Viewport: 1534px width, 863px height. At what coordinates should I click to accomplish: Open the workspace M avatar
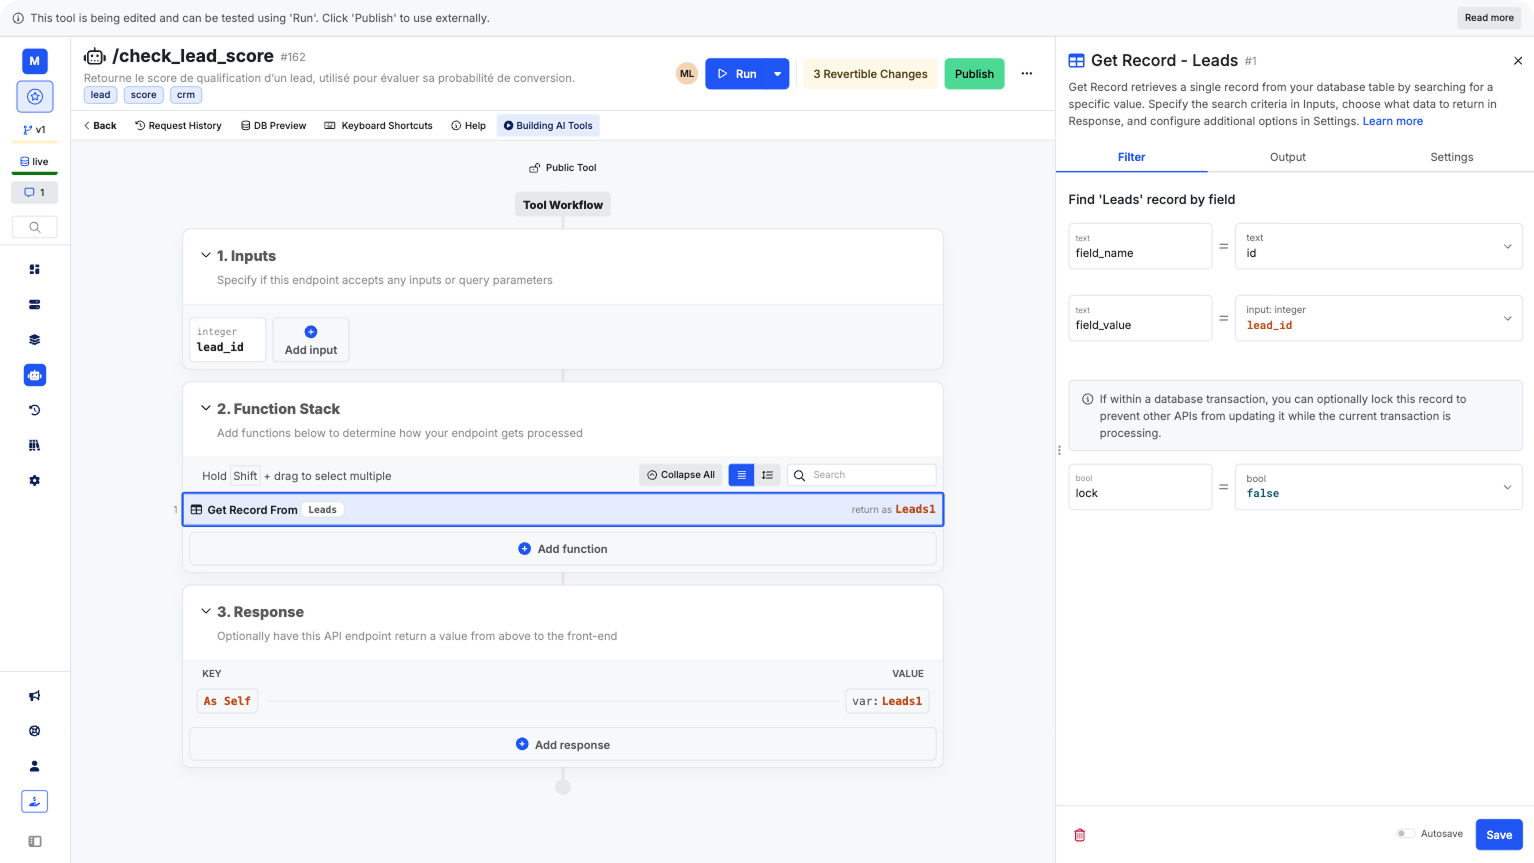tap(35, 61)
